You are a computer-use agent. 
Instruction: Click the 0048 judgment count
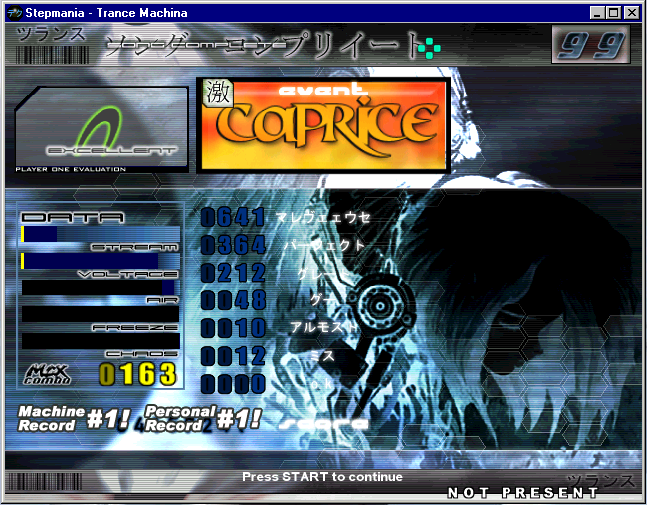pos(233,300)
